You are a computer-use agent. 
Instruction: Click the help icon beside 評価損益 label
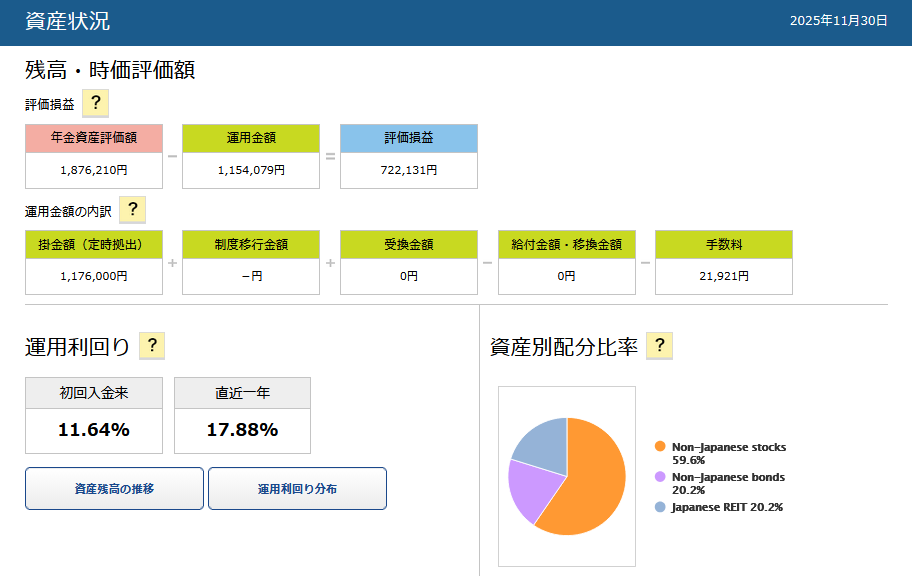[95, 103]
